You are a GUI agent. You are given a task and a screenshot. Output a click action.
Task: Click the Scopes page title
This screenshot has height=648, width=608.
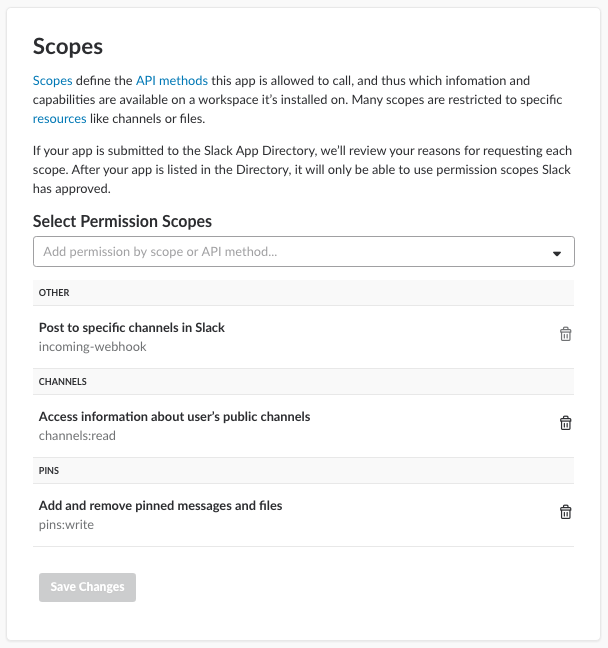coord(68,46)
